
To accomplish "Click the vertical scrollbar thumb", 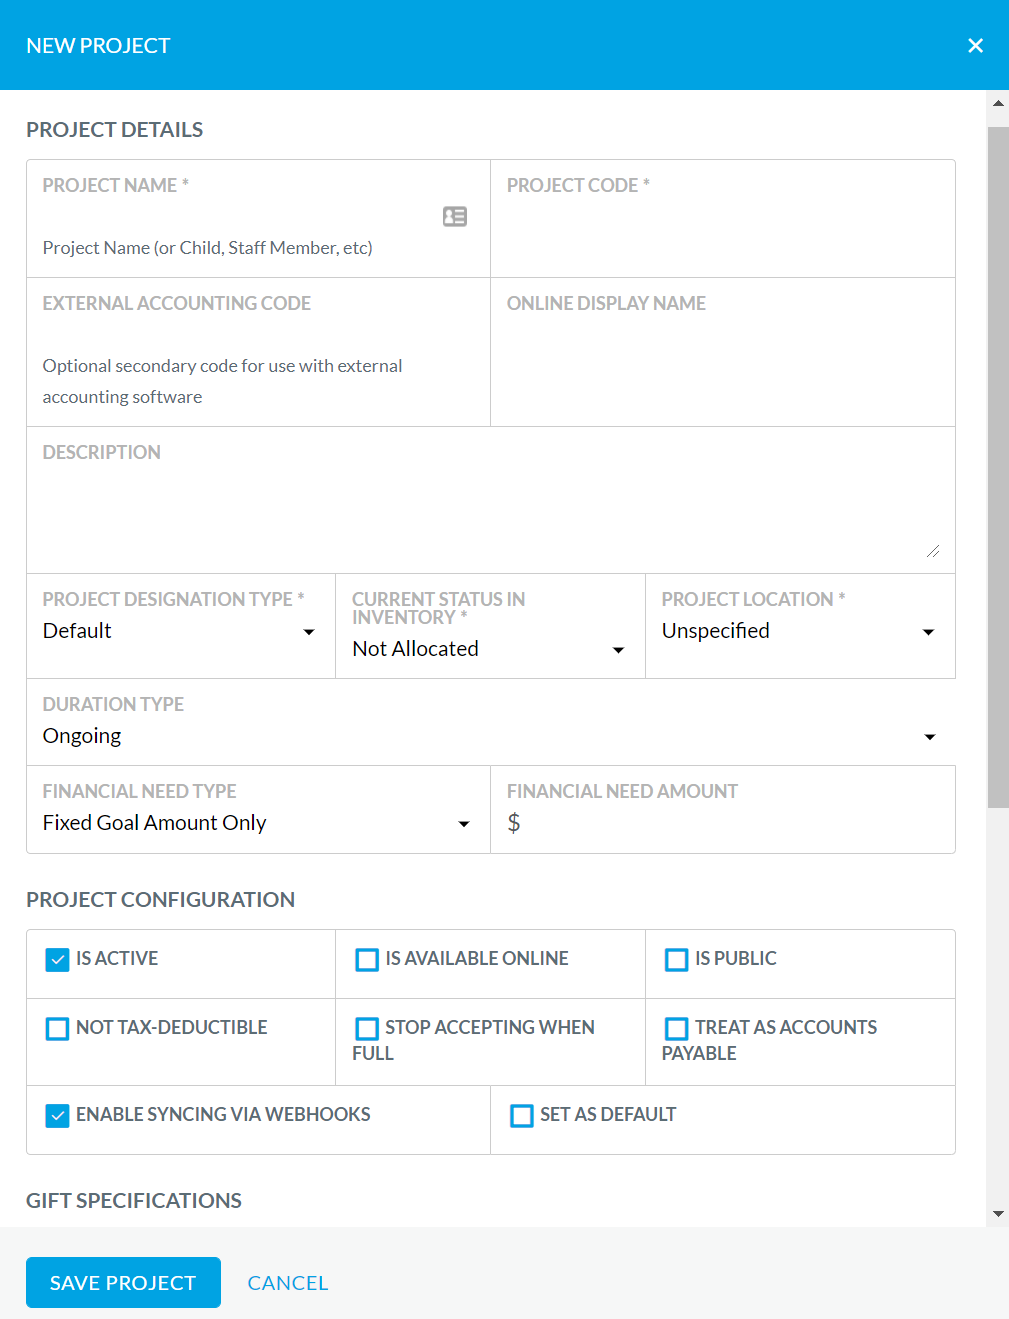I will pos(998,466).
